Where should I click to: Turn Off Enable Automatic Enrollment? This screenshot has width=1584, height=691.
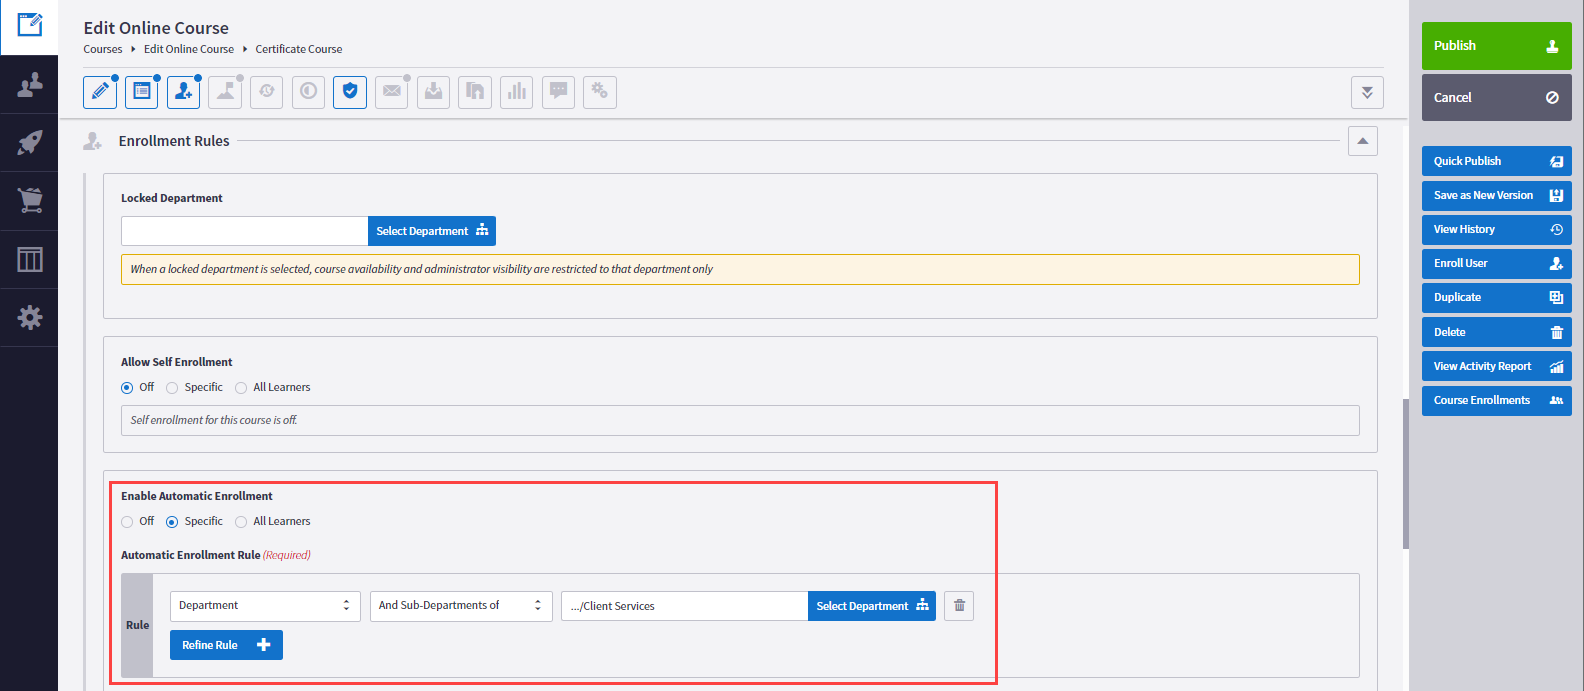point(127,522)
